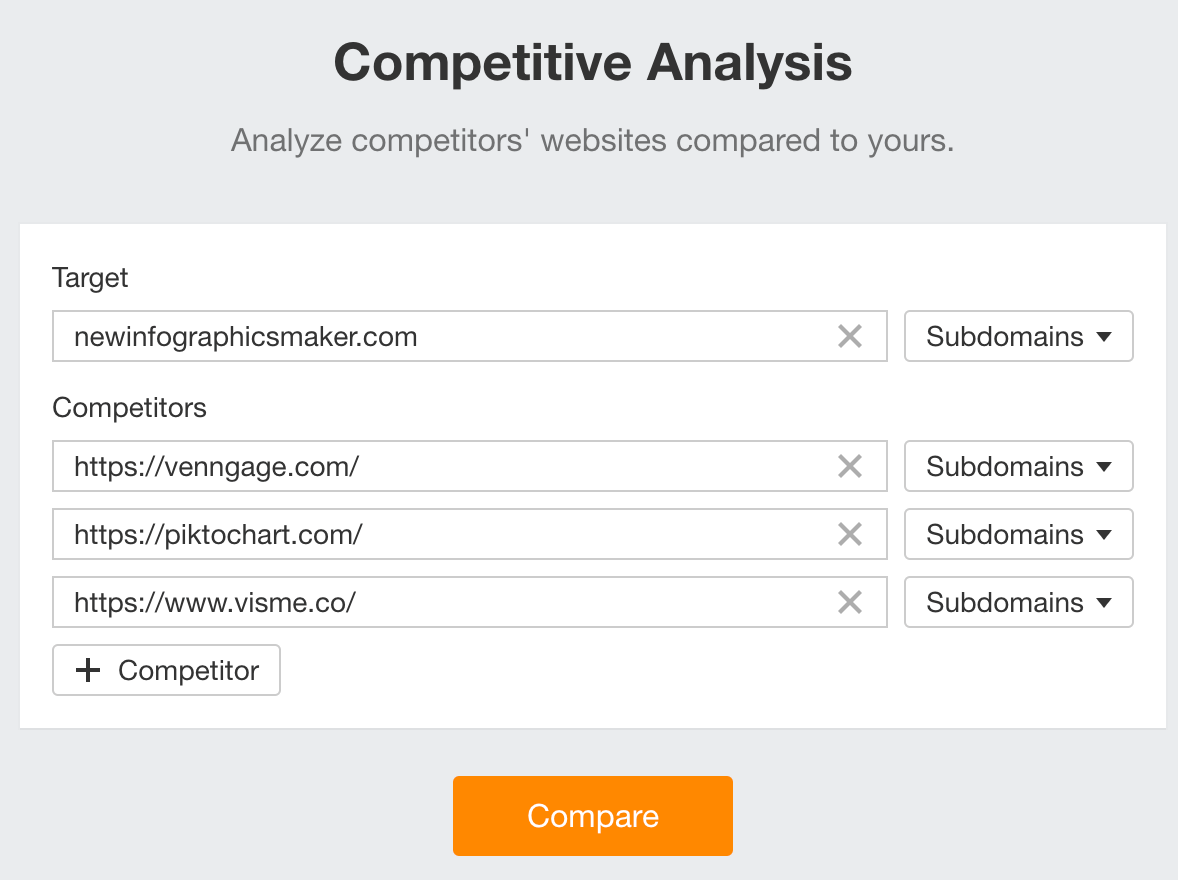This screenshot has height=880, width=1178.
Task: Clear the visme.co competitor field
Action: pos(850,602)
